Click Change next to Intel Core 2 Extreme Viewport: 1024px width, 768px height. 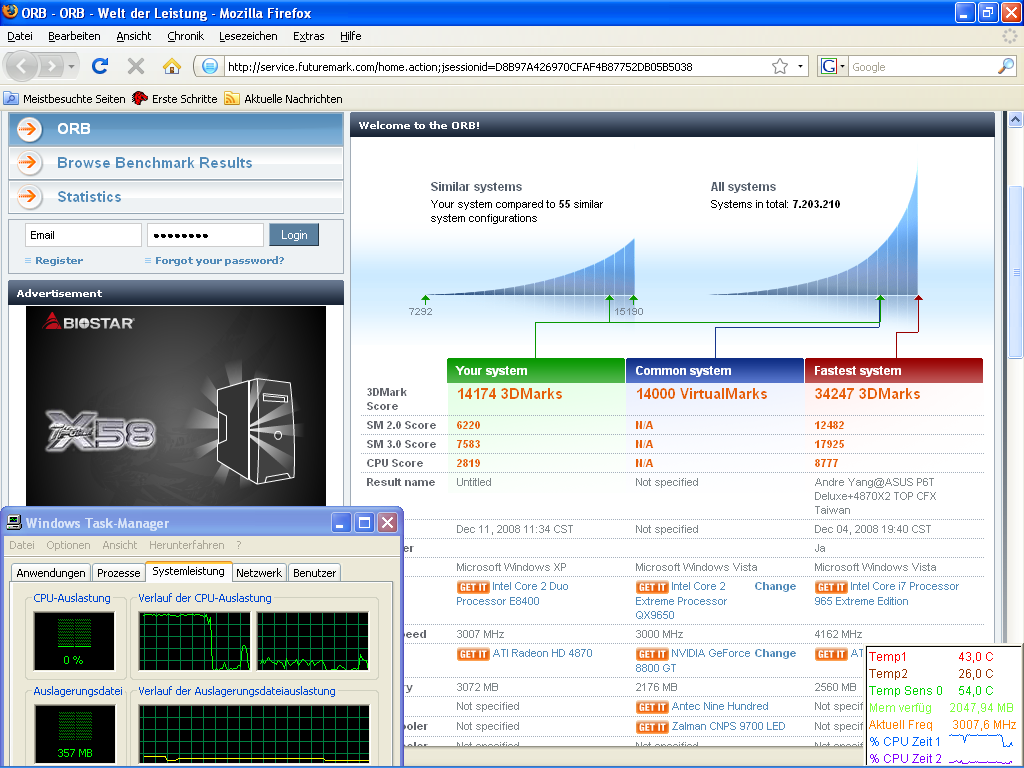(775, 586)
